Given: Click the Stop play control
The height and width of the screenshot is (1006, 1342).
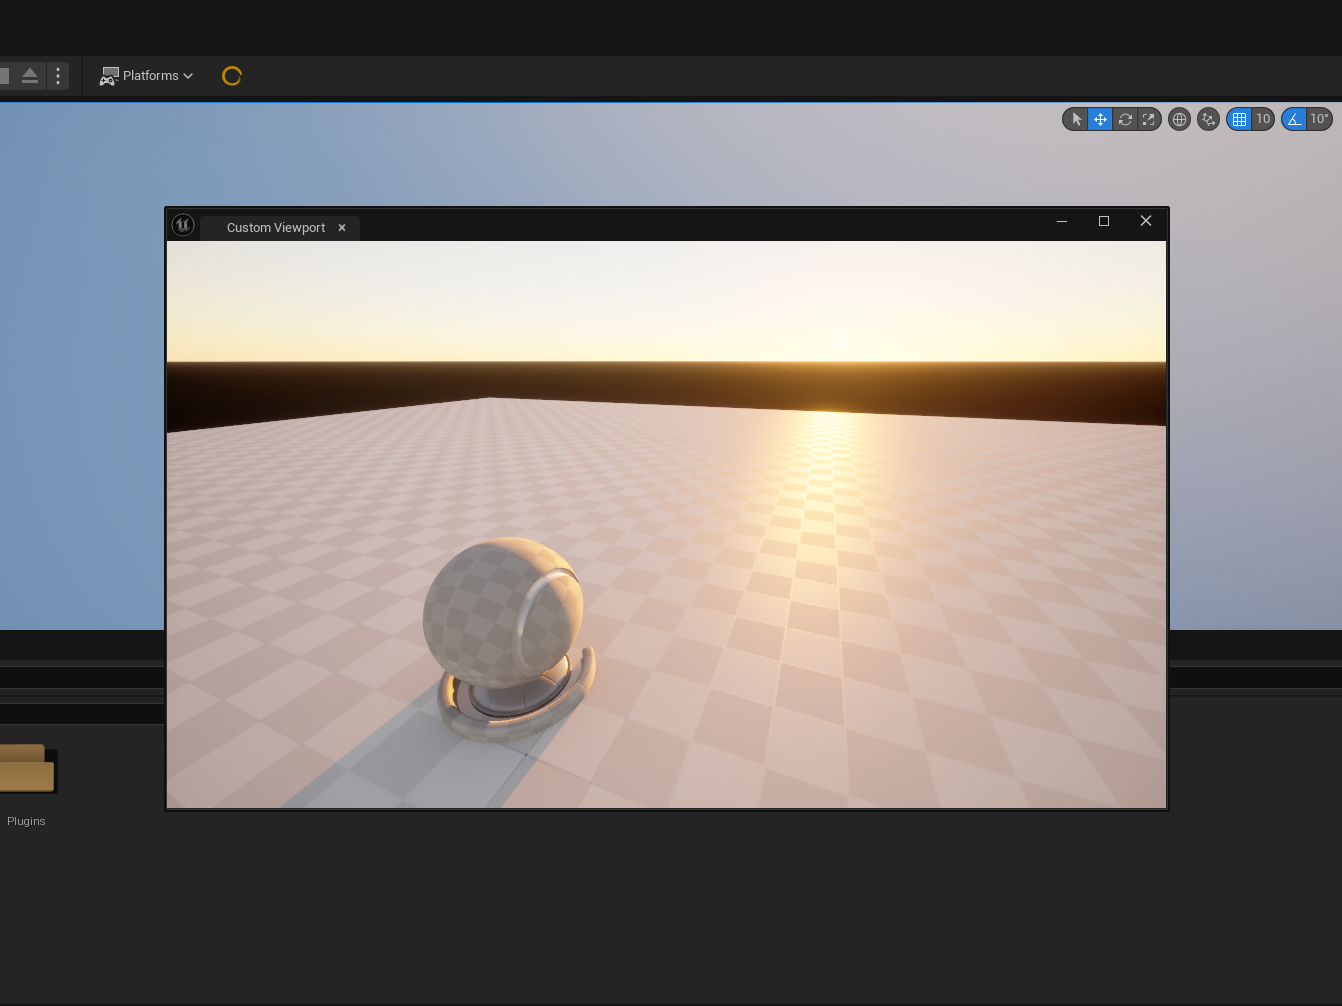Looking at the screenshot, I should coord(4,76).
